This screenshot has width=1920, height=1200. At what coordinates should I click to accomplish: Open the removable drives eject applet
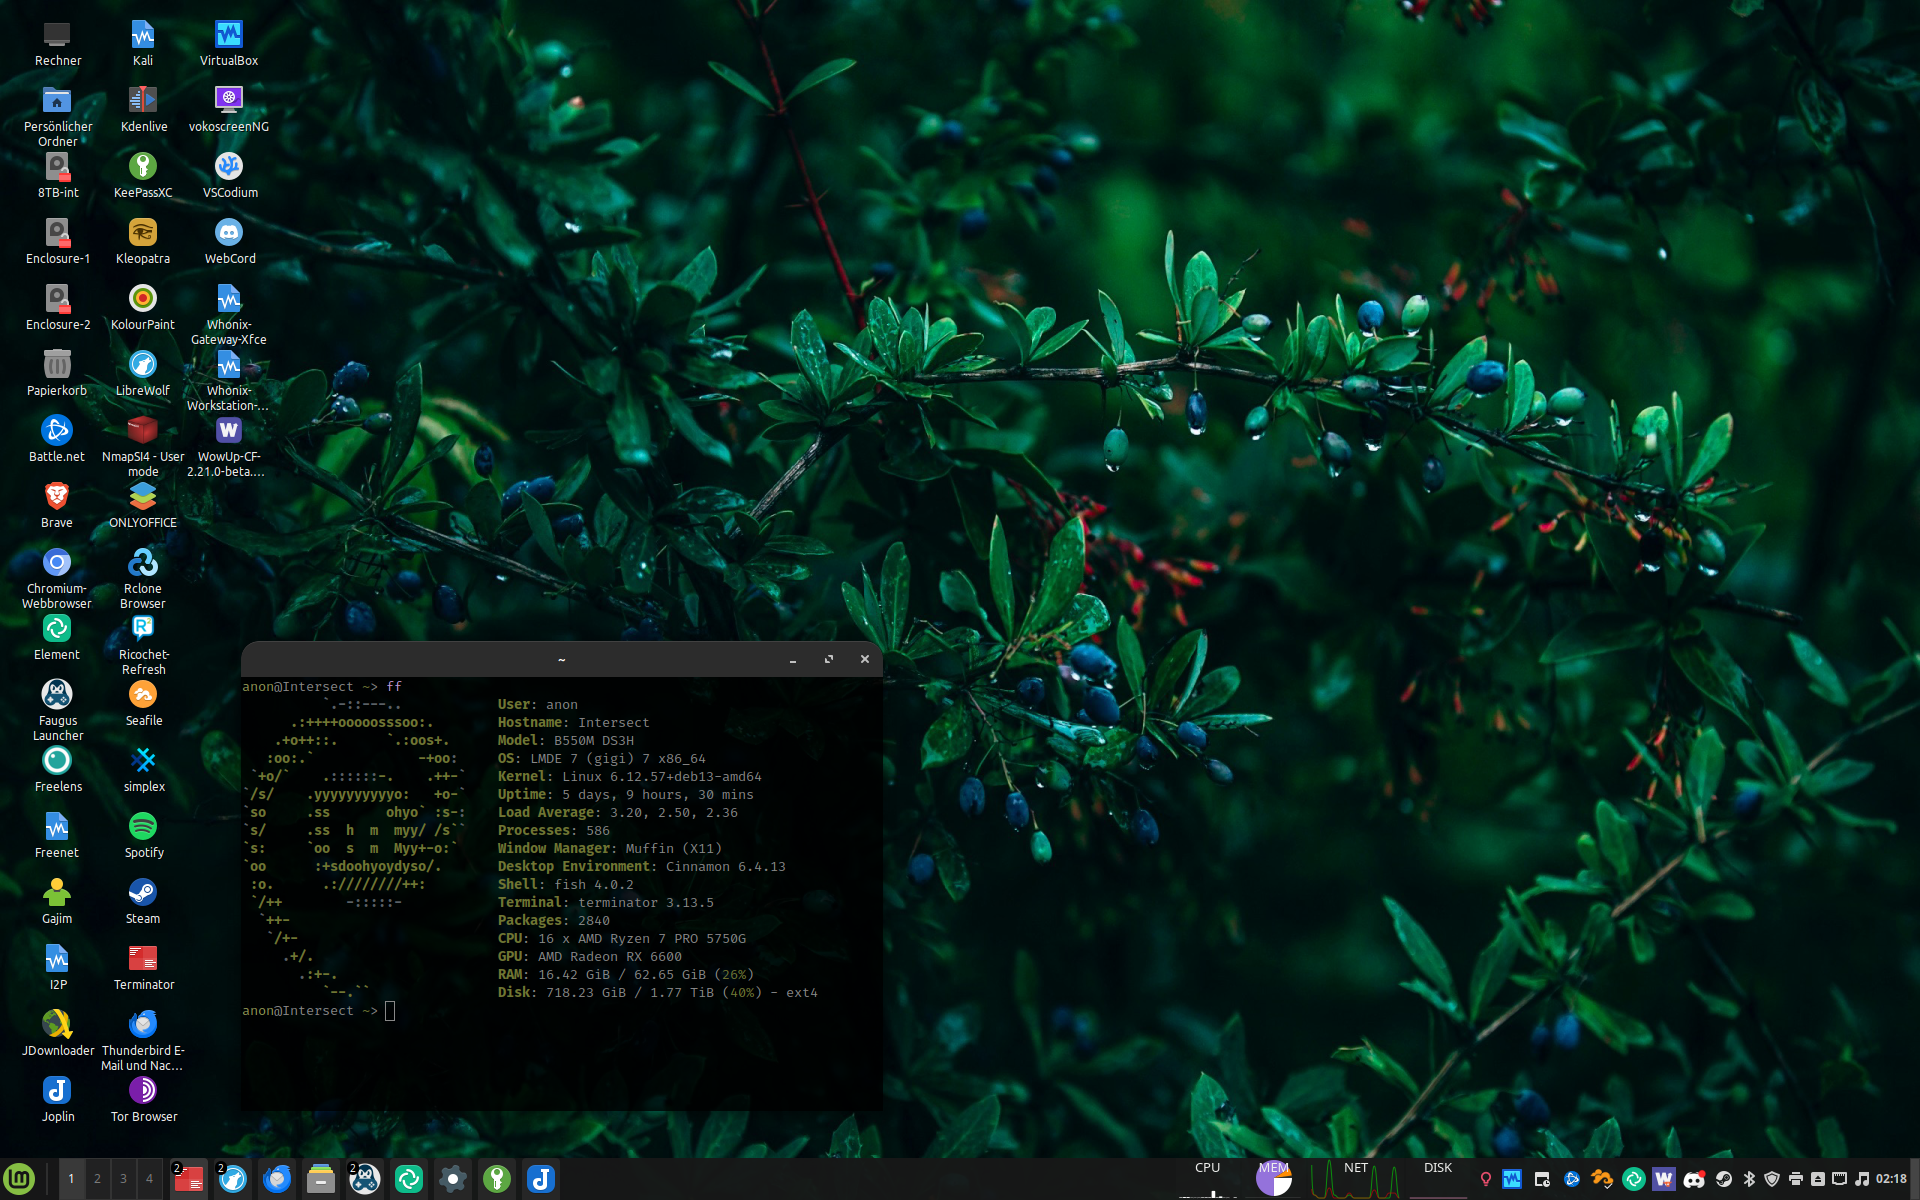click(x=1818, y=1179)
